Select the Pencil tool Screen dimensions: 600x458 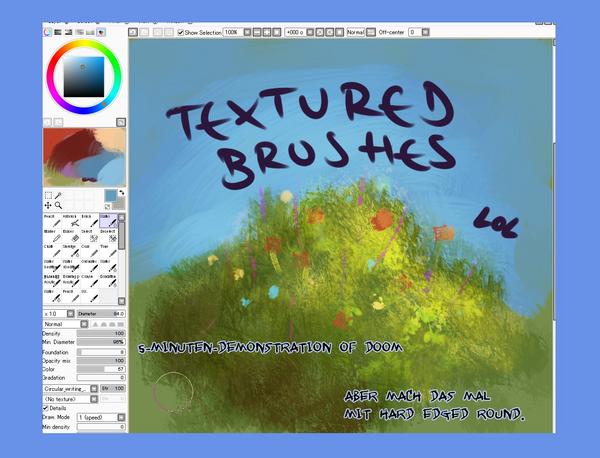[x=52, y=221]
